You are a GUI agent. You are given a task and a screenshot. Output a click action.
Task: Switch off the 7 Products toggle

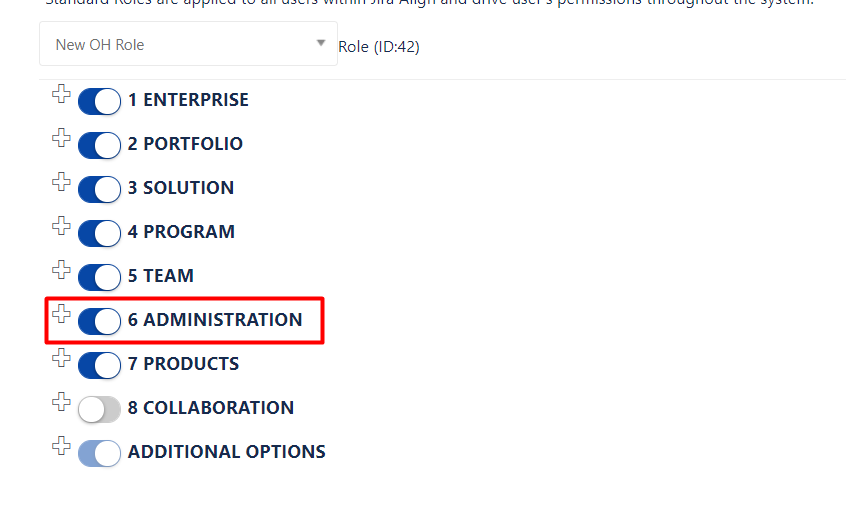(x=99, y=365)
